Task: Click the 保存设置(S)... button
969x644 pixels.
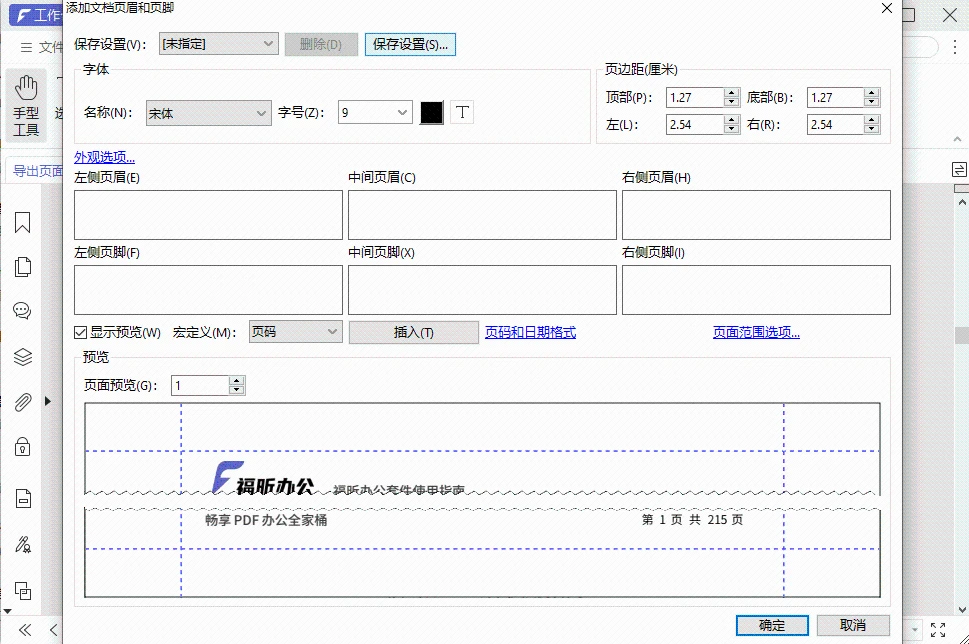Action: click(x=410, y=44)
